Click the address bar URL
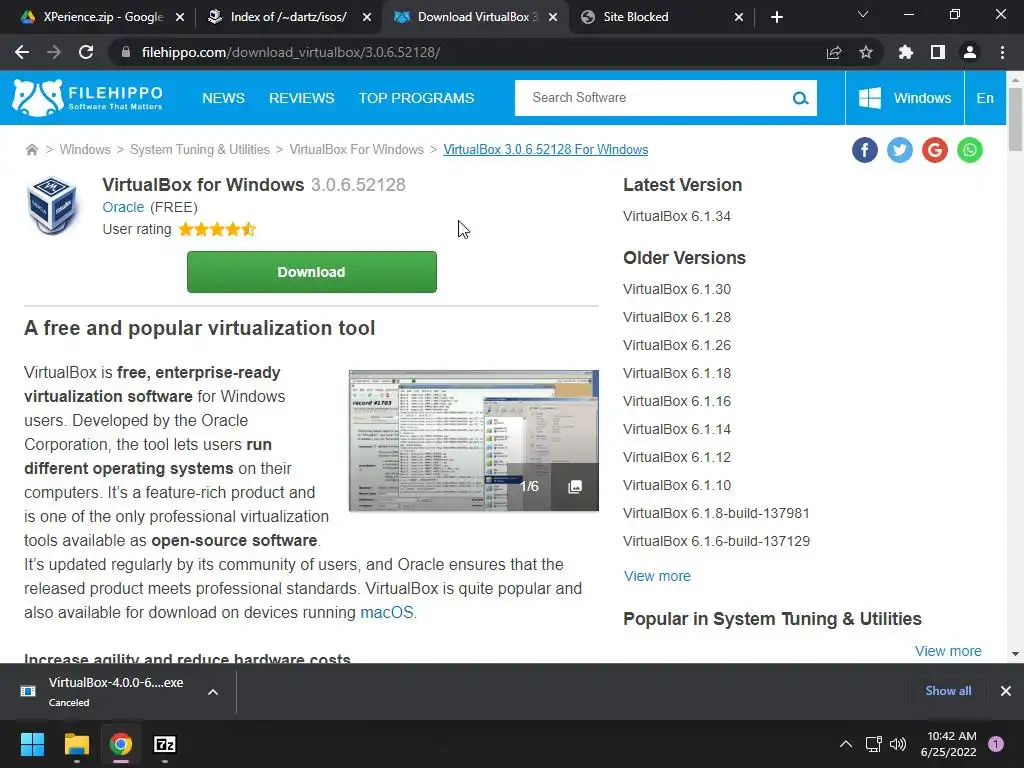 291,52
